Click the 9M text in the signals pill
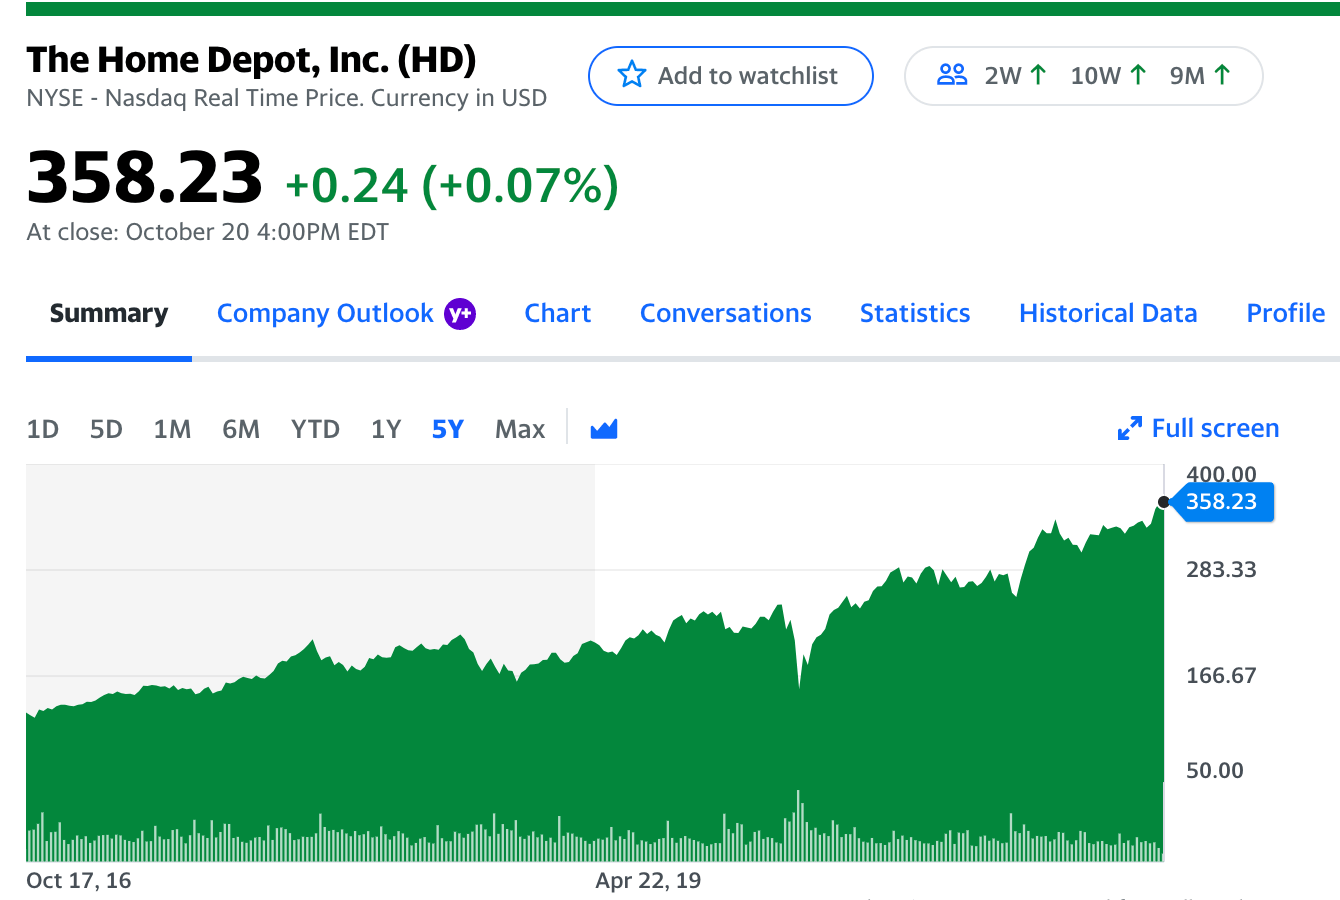Viewport: 1340px width, 900px height. click(x=1187, y=76)
